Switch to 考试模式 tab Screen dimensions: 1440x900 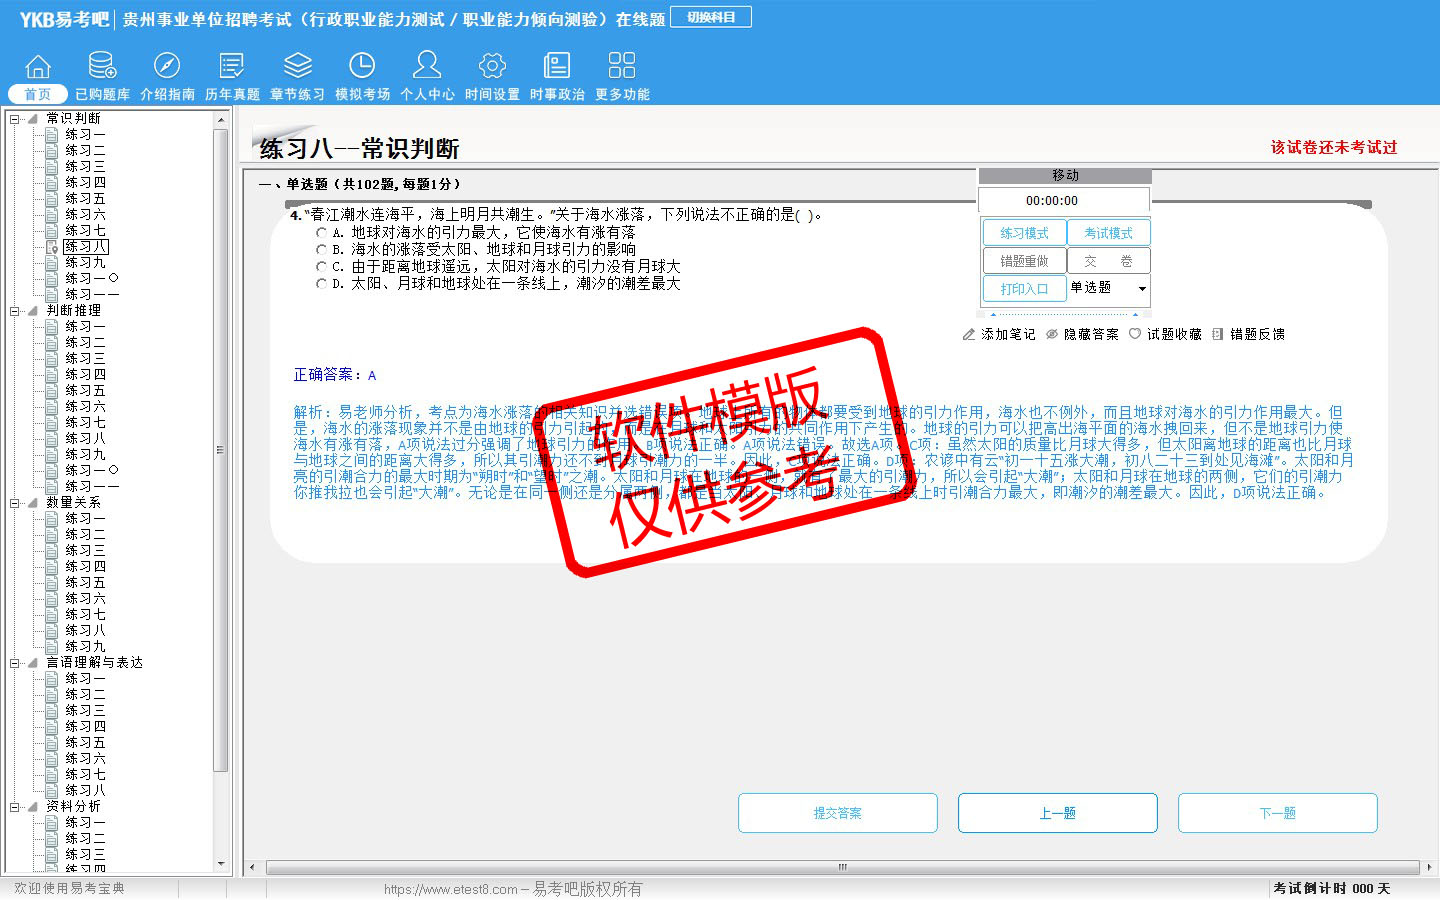click(x=1109, y=233)
